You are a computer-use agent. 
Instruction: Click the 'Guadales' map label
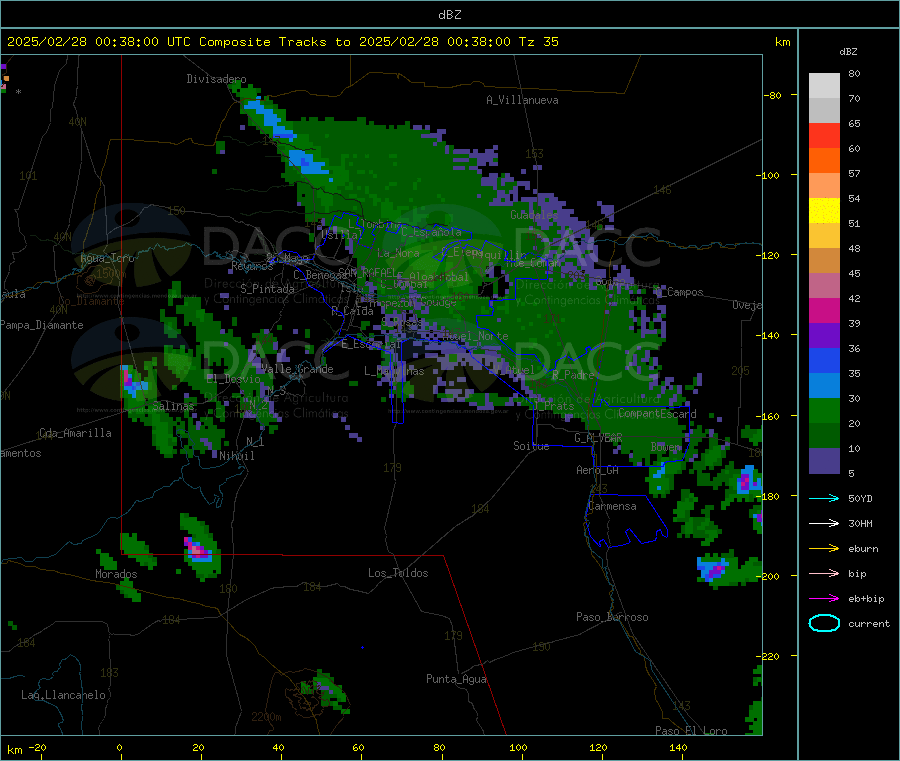tap(534, 215)
